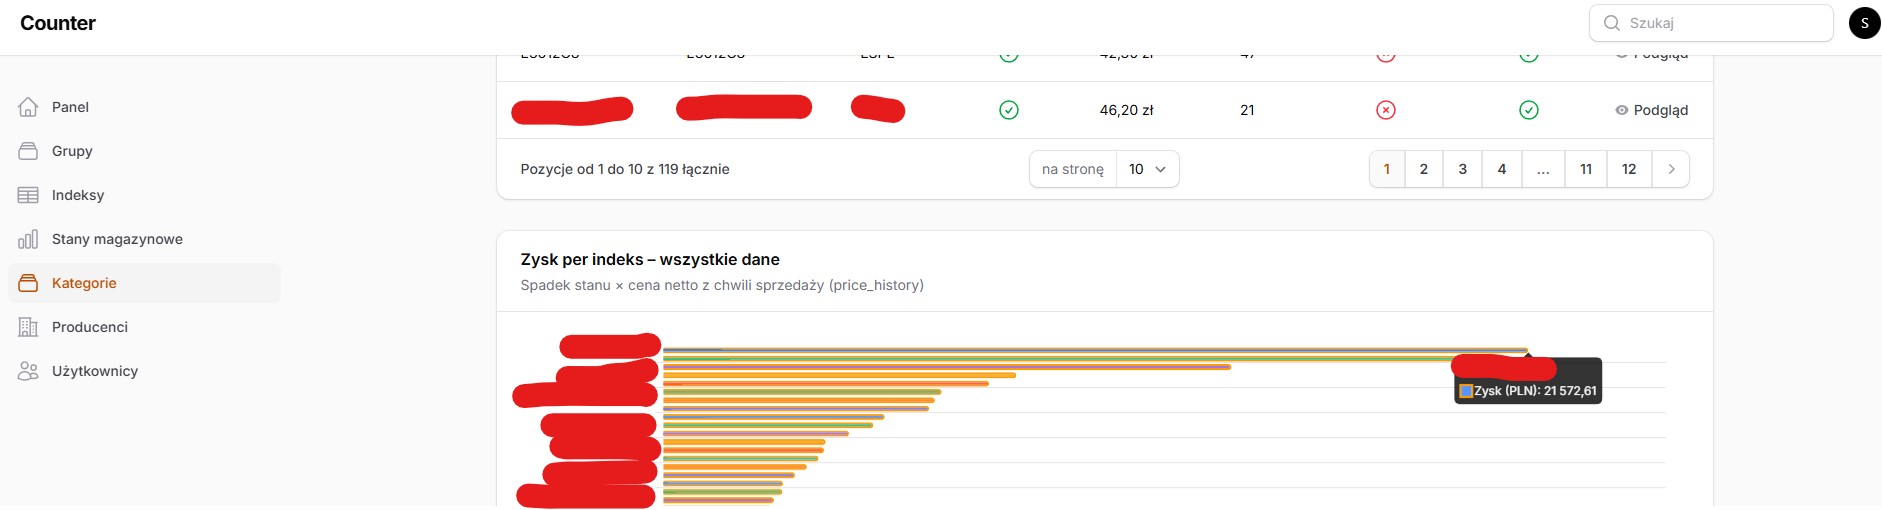The width and height of the screenshot is (1882, 510).
Task: Open the user avatar S
Action: (x=1864, y=23)
